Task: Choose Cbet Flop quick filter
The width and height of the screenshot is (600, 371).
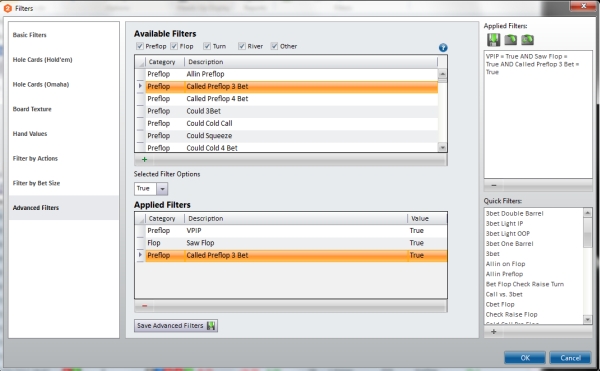Action: click(x=500, y=304)
